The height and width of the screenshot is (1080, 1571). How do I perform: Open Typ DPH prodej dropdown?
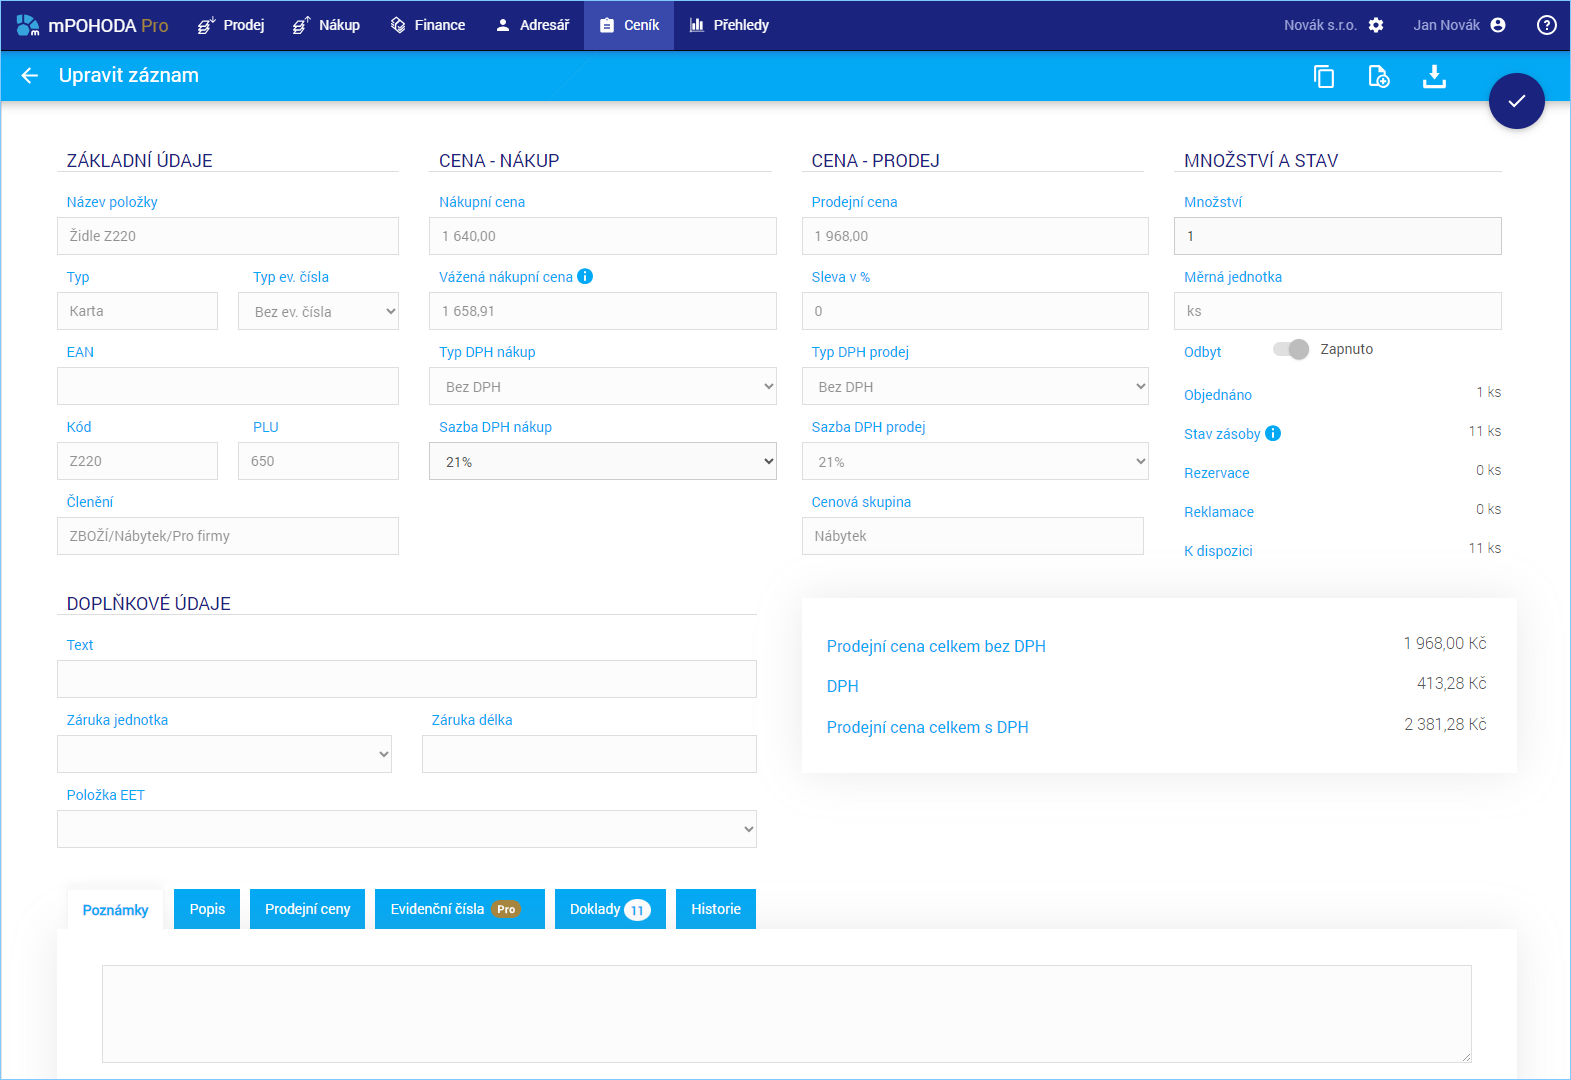click(975, 386)
